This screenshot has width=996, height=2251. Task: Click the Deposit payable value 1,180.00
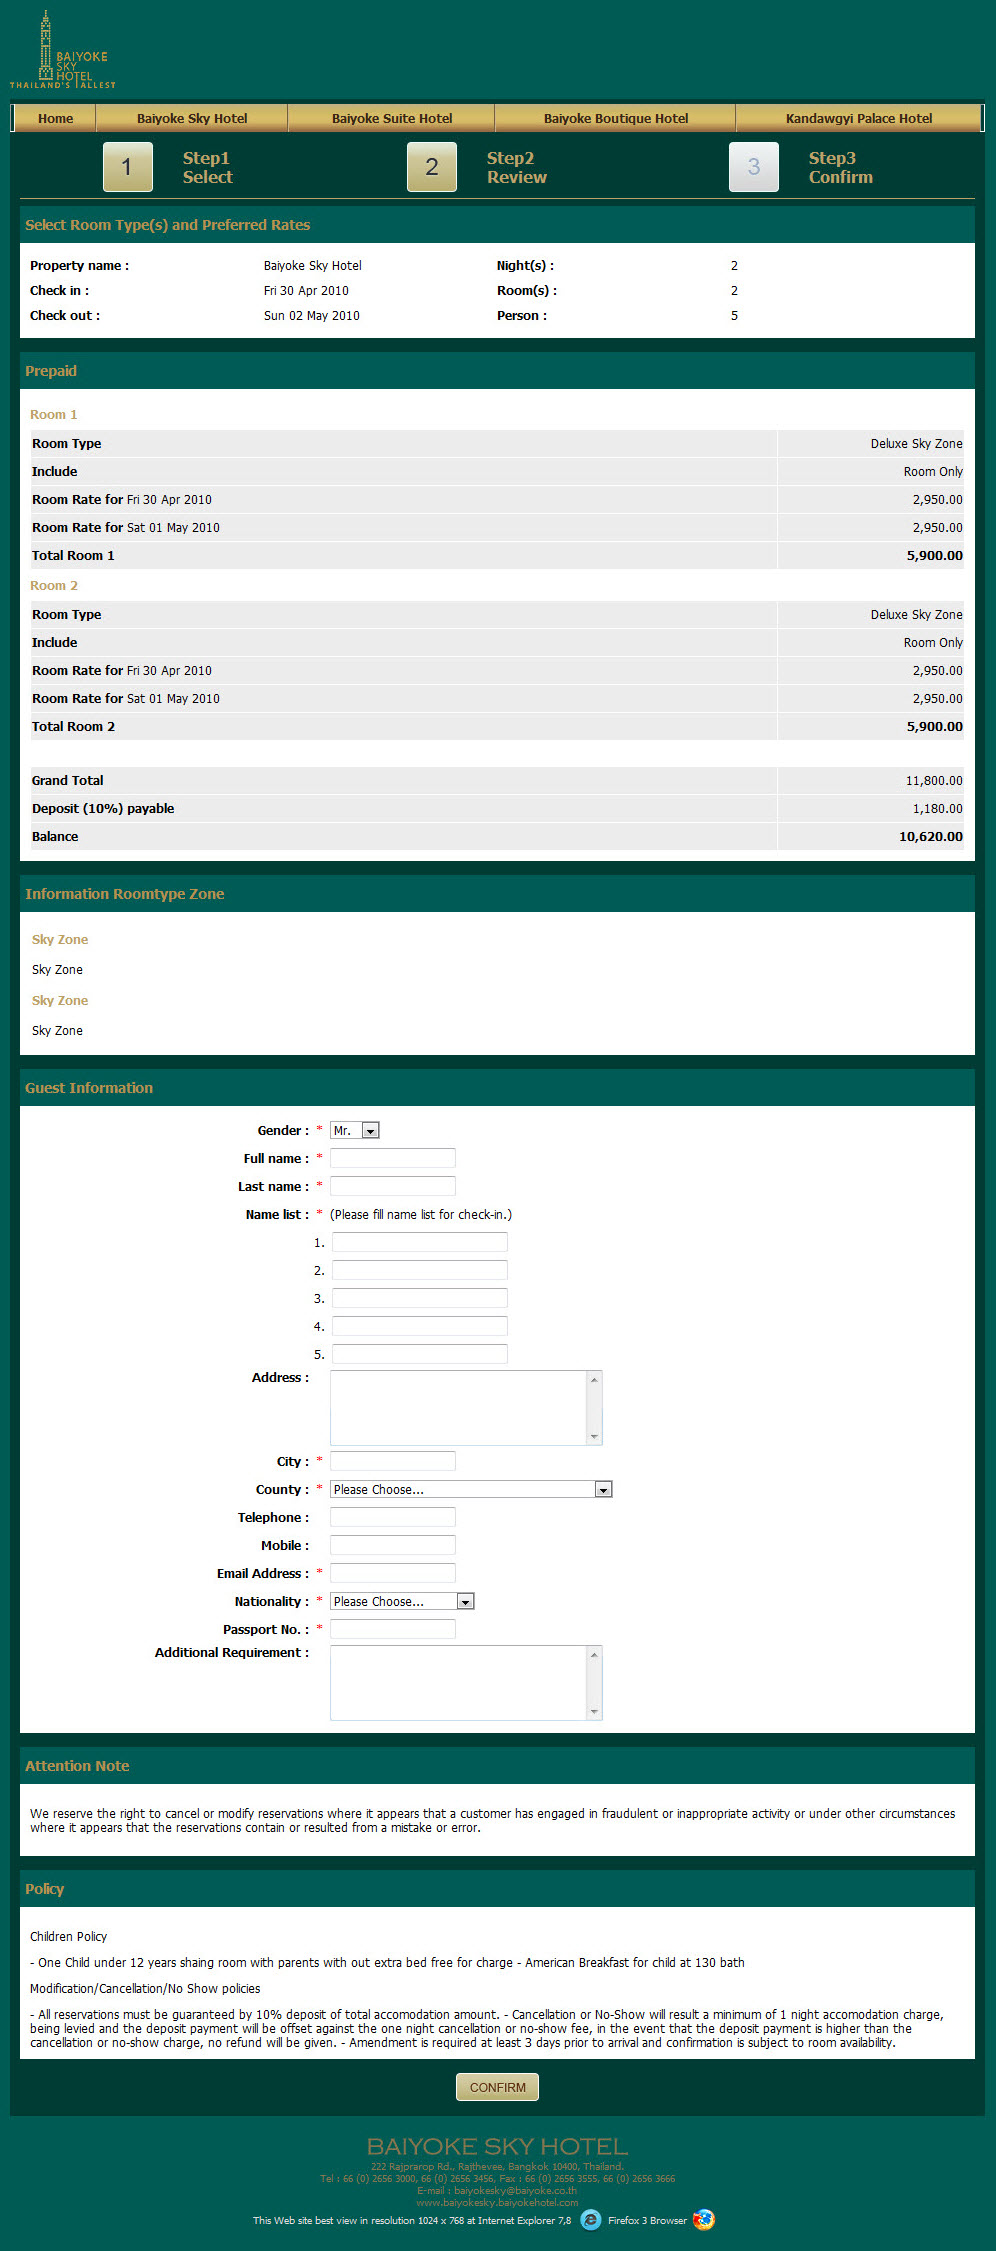pos(937,808)
